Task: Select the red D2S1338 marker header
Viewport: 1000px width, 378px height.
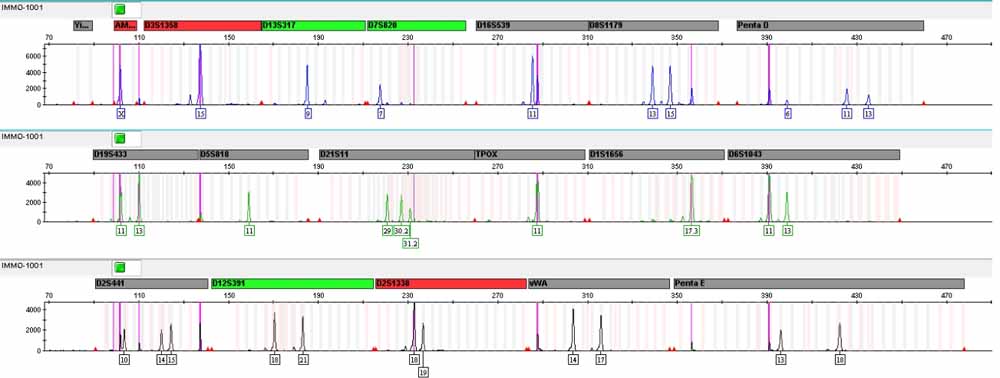Action: pyautogui.click(x=451, y=283)
